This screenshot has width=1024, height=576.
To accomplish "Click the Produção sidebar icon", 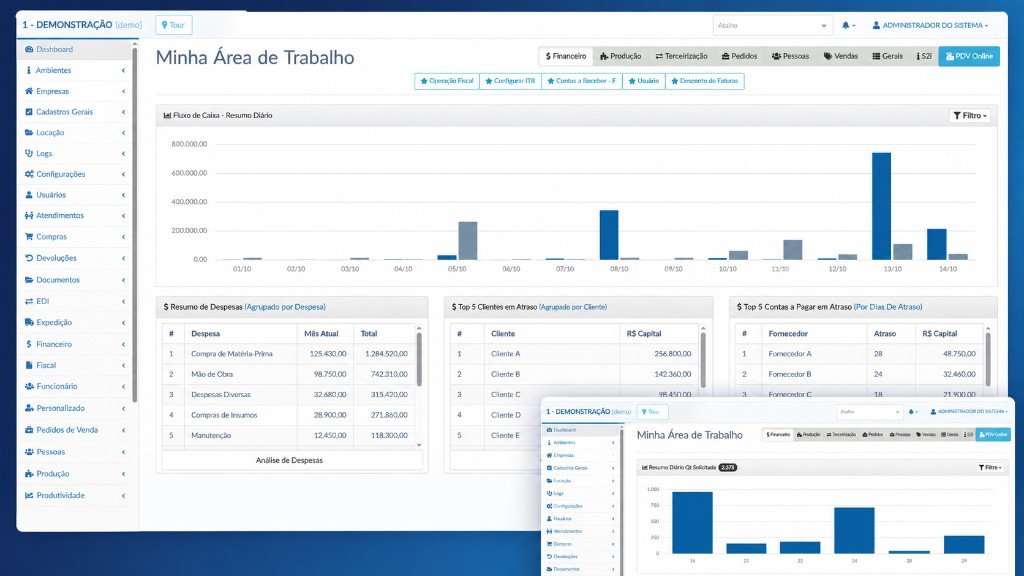I will tap(29, 473).
